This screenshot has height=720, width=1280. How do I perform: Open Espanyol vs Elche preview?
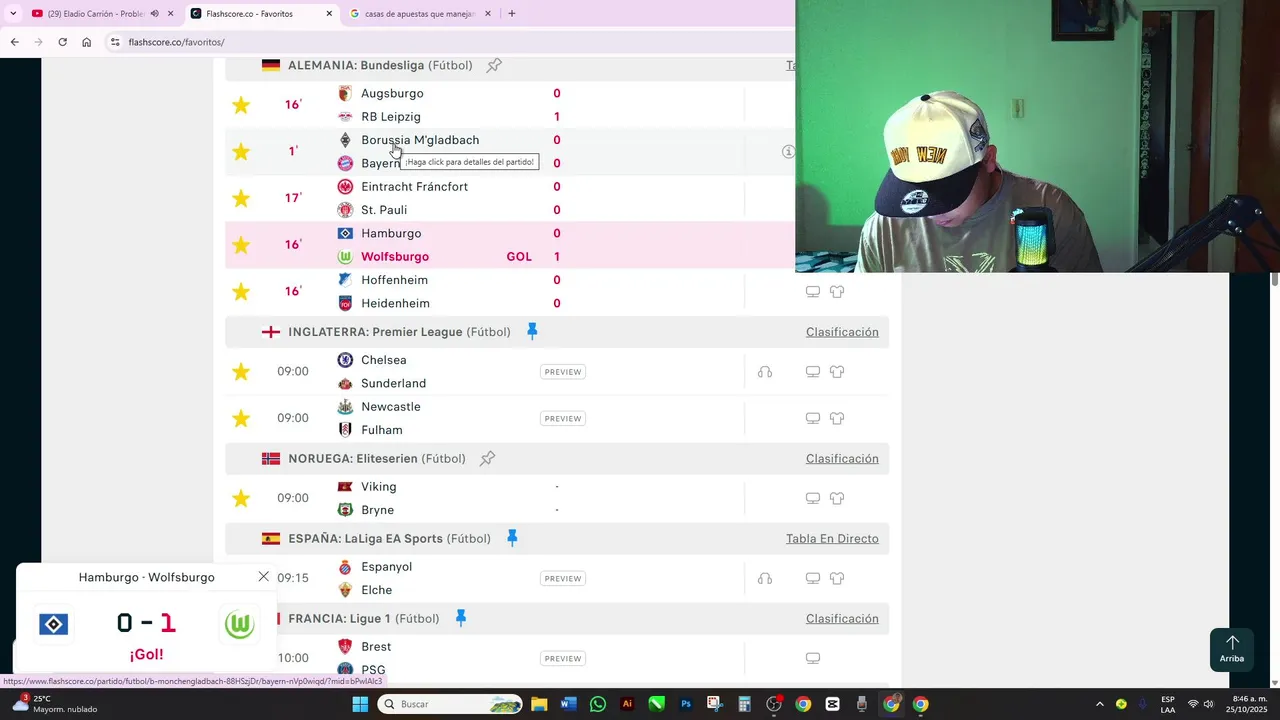pos(563,578)
